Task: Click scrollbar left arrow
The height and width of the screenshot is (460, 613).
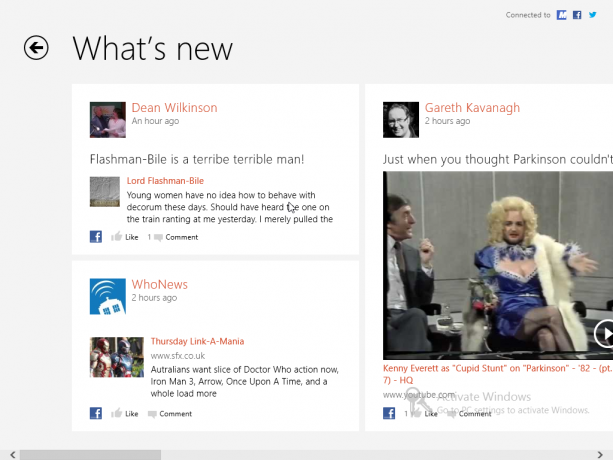Action: (x=13, y=455)
